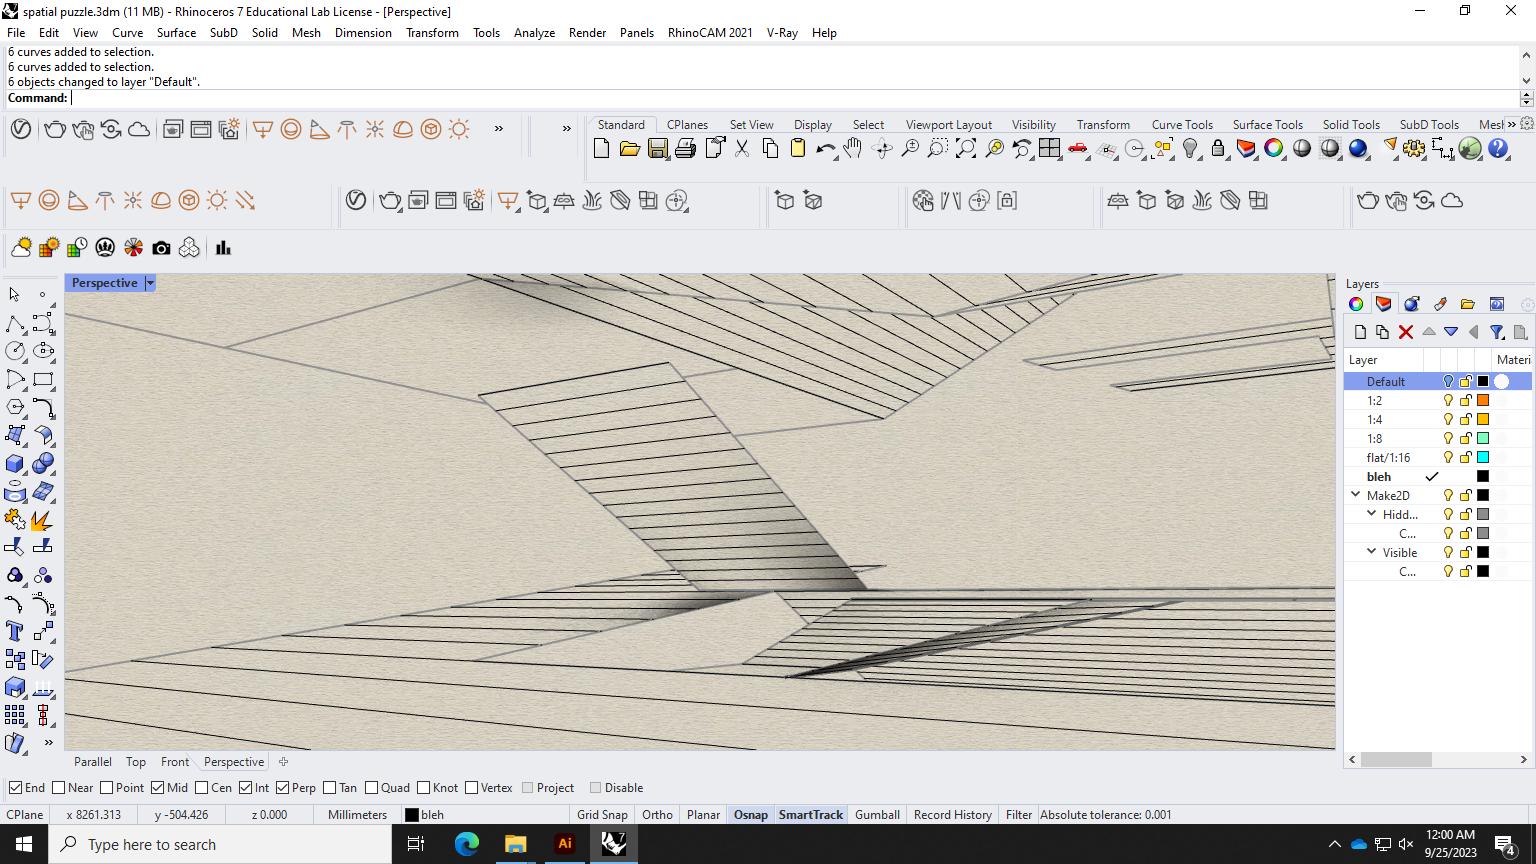
Task: Select the Undo arrow icon
Action: [x=825, y=149]
